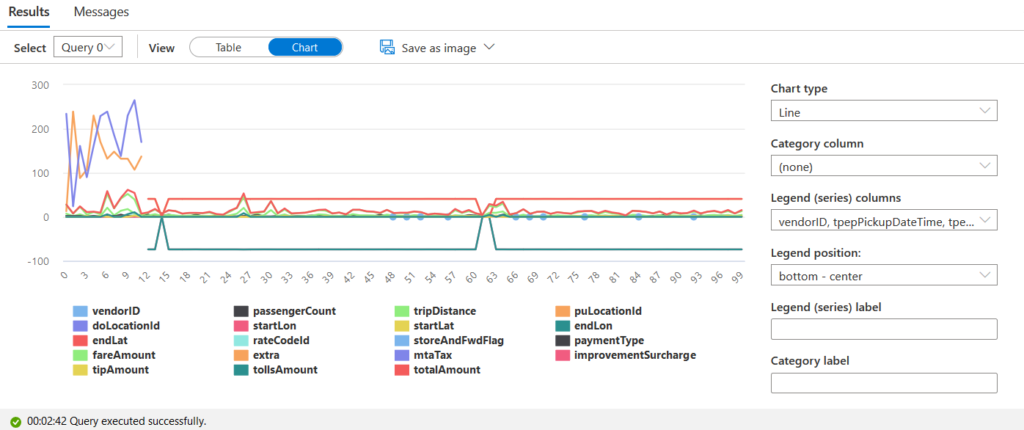
Task: Click the endLat legend label
Action: click(111, 340)
